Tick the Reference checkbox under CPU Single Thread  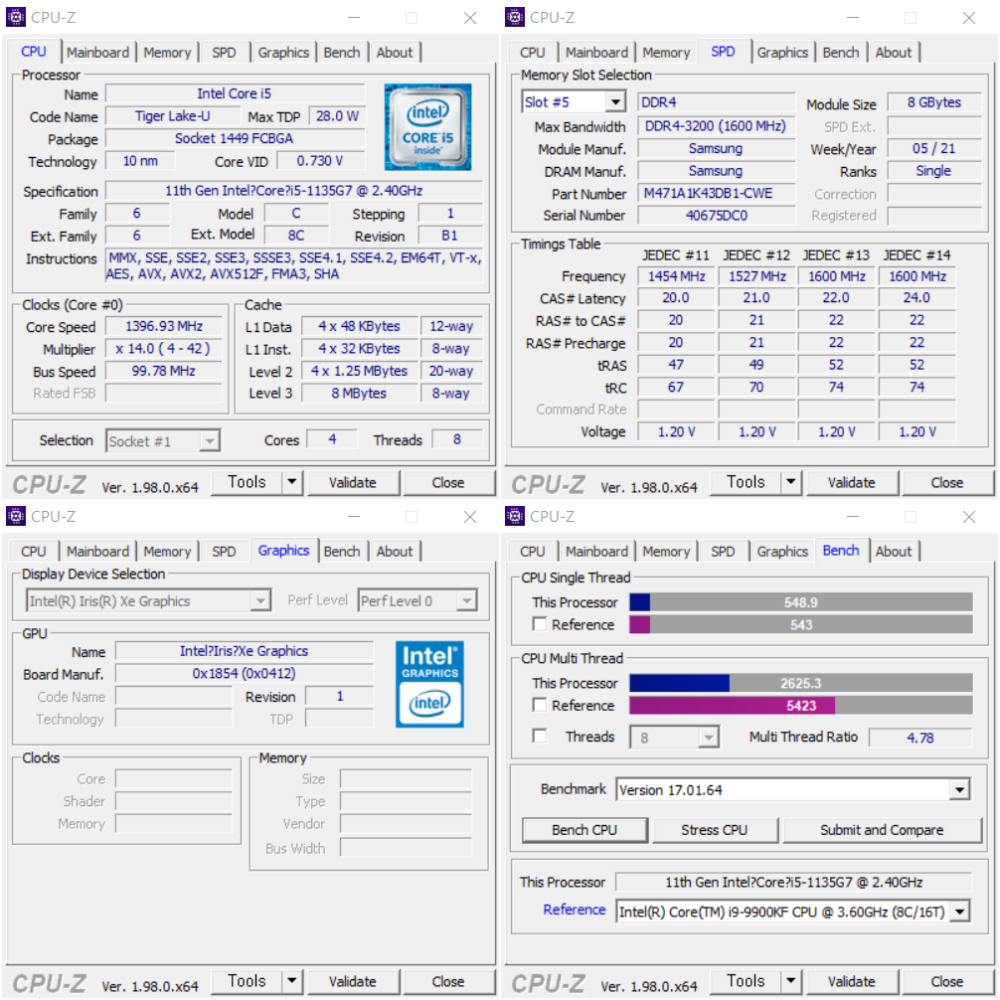click(x=540, y=624)
